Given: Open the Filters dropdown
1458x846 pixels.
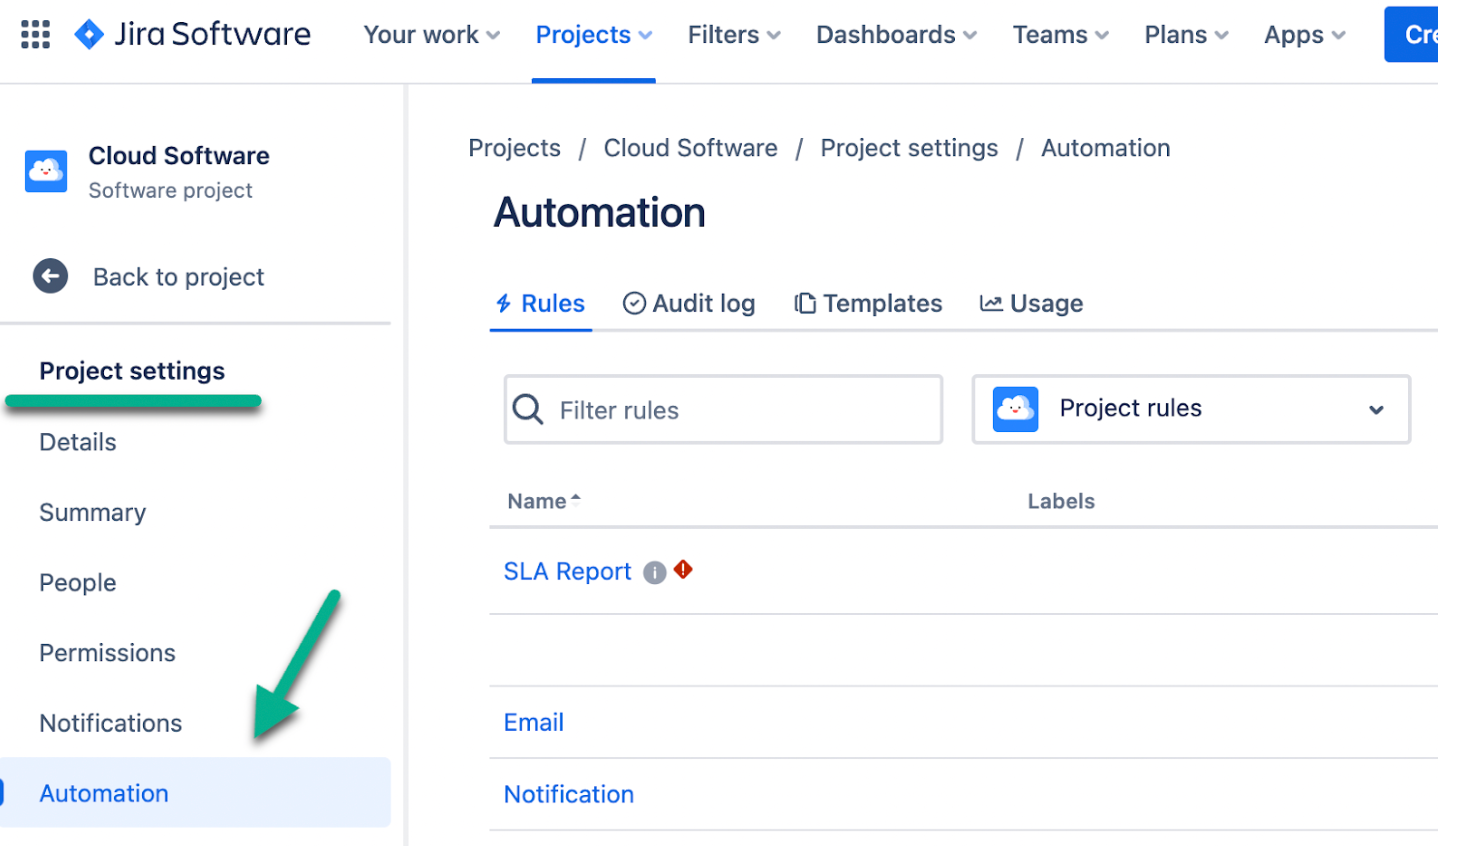Looking at the screenshot, I should click(x=733, y=35).
